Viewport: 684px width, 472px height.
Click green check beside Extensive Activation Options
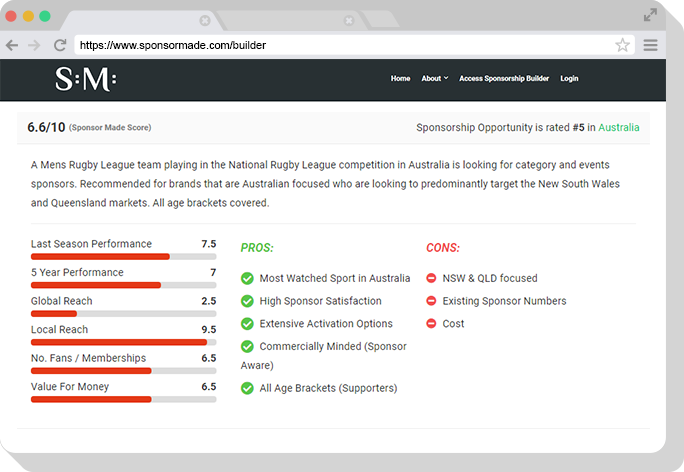pyautogui.click(x=247, y=324)
